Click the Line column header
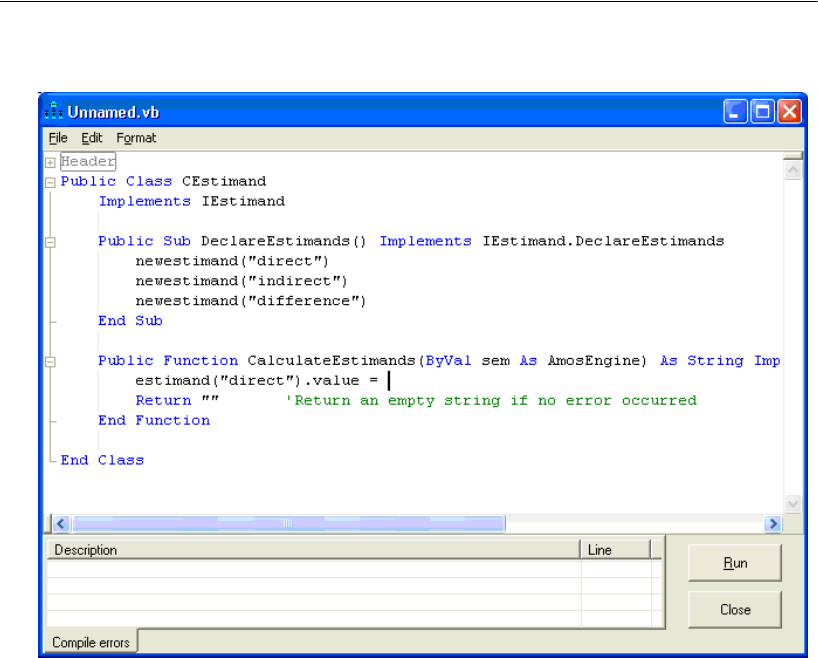The width and height of the screenshot is (818, 658). 616,550
